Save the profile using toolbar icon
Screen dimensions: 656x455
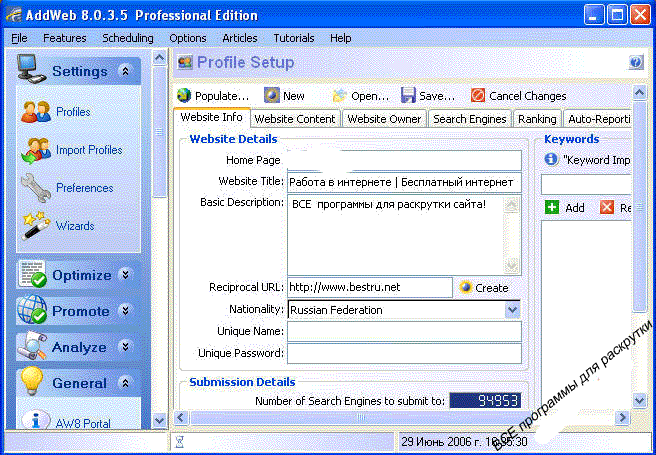point(409,96)
